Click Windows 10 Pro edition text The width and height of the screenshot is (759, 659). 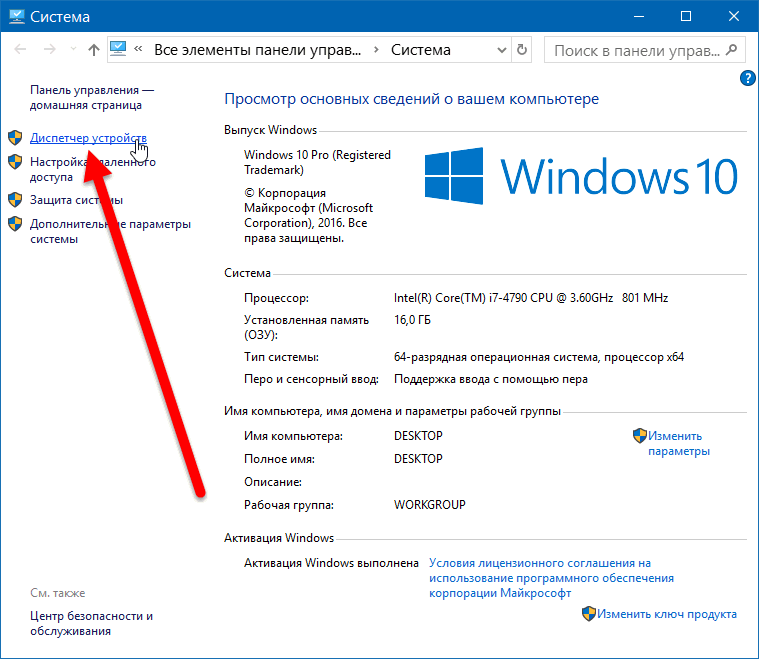[317, 162]
